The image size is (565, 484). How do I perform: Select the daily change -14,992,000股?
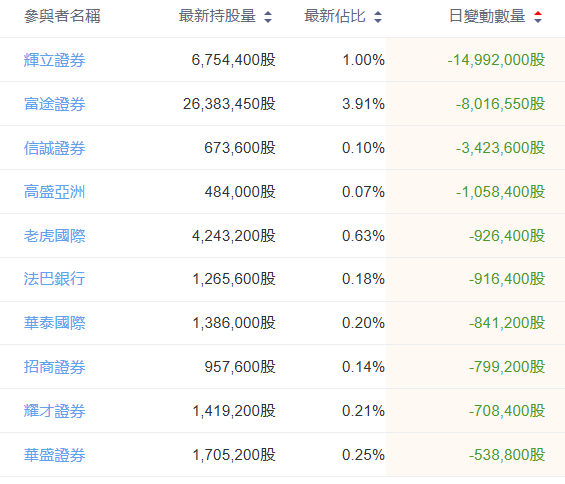click(x=496, y=60)
